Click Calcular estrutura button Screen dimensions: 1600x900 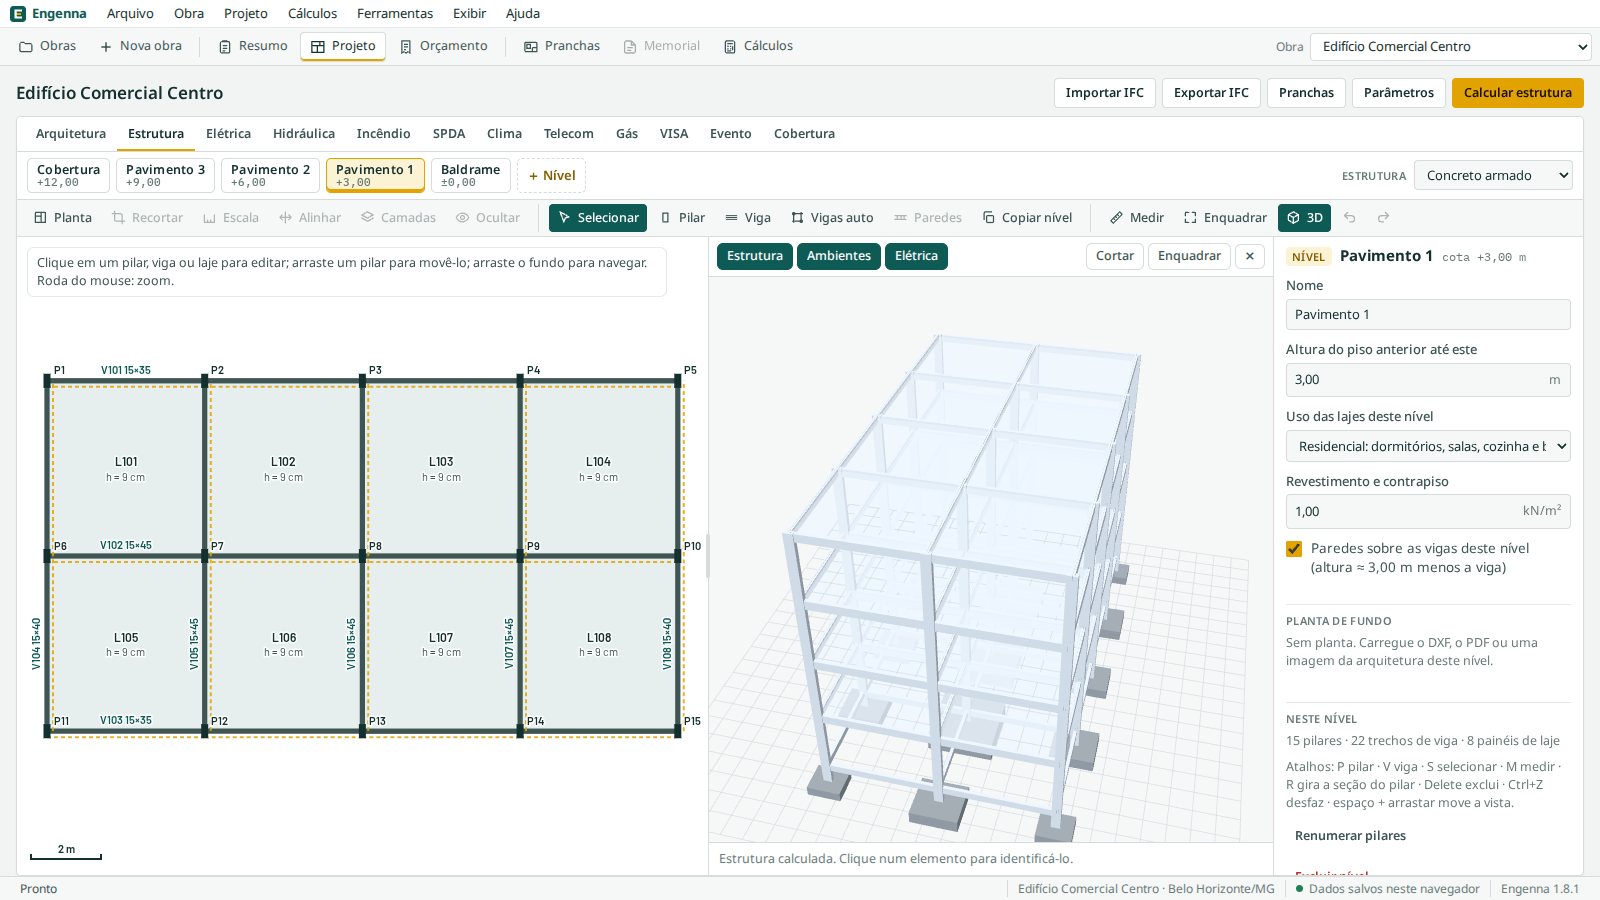pos(1518,93)
